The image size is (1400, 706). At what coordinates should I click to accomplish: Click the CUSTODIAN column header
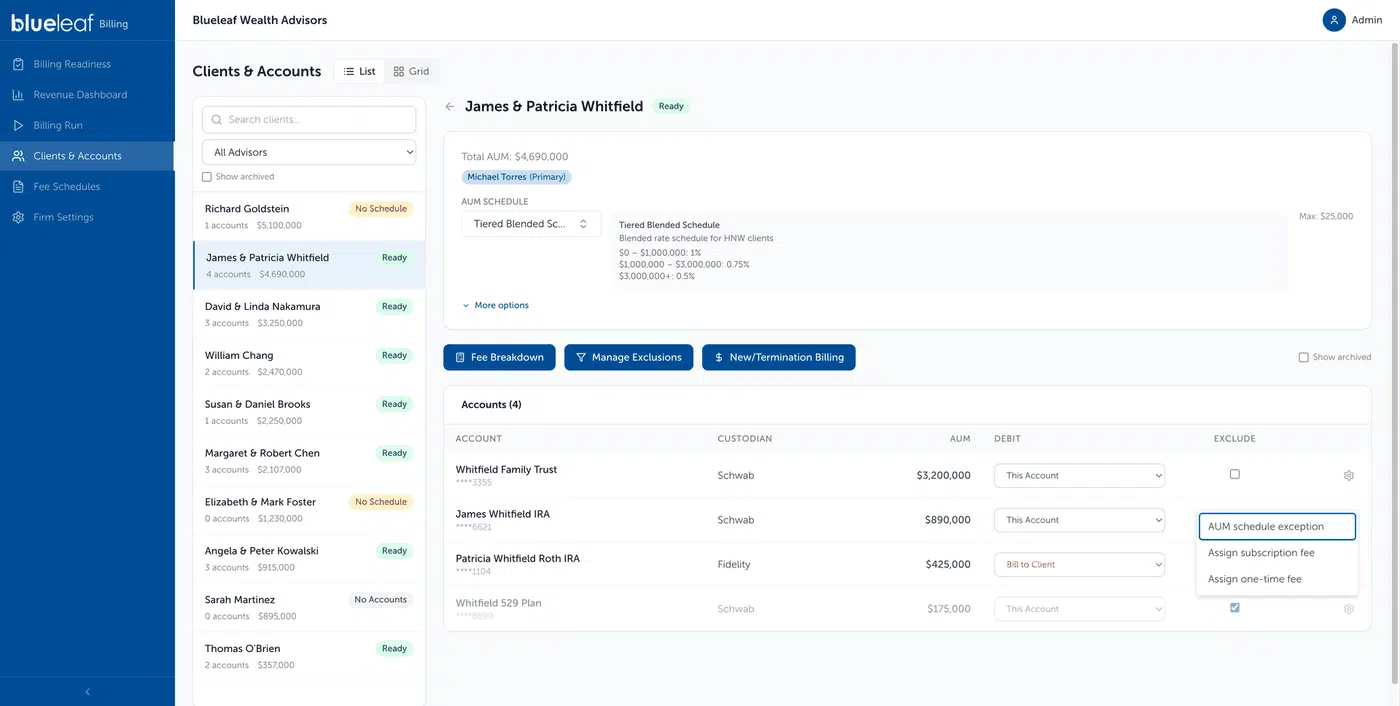point(745,439)
